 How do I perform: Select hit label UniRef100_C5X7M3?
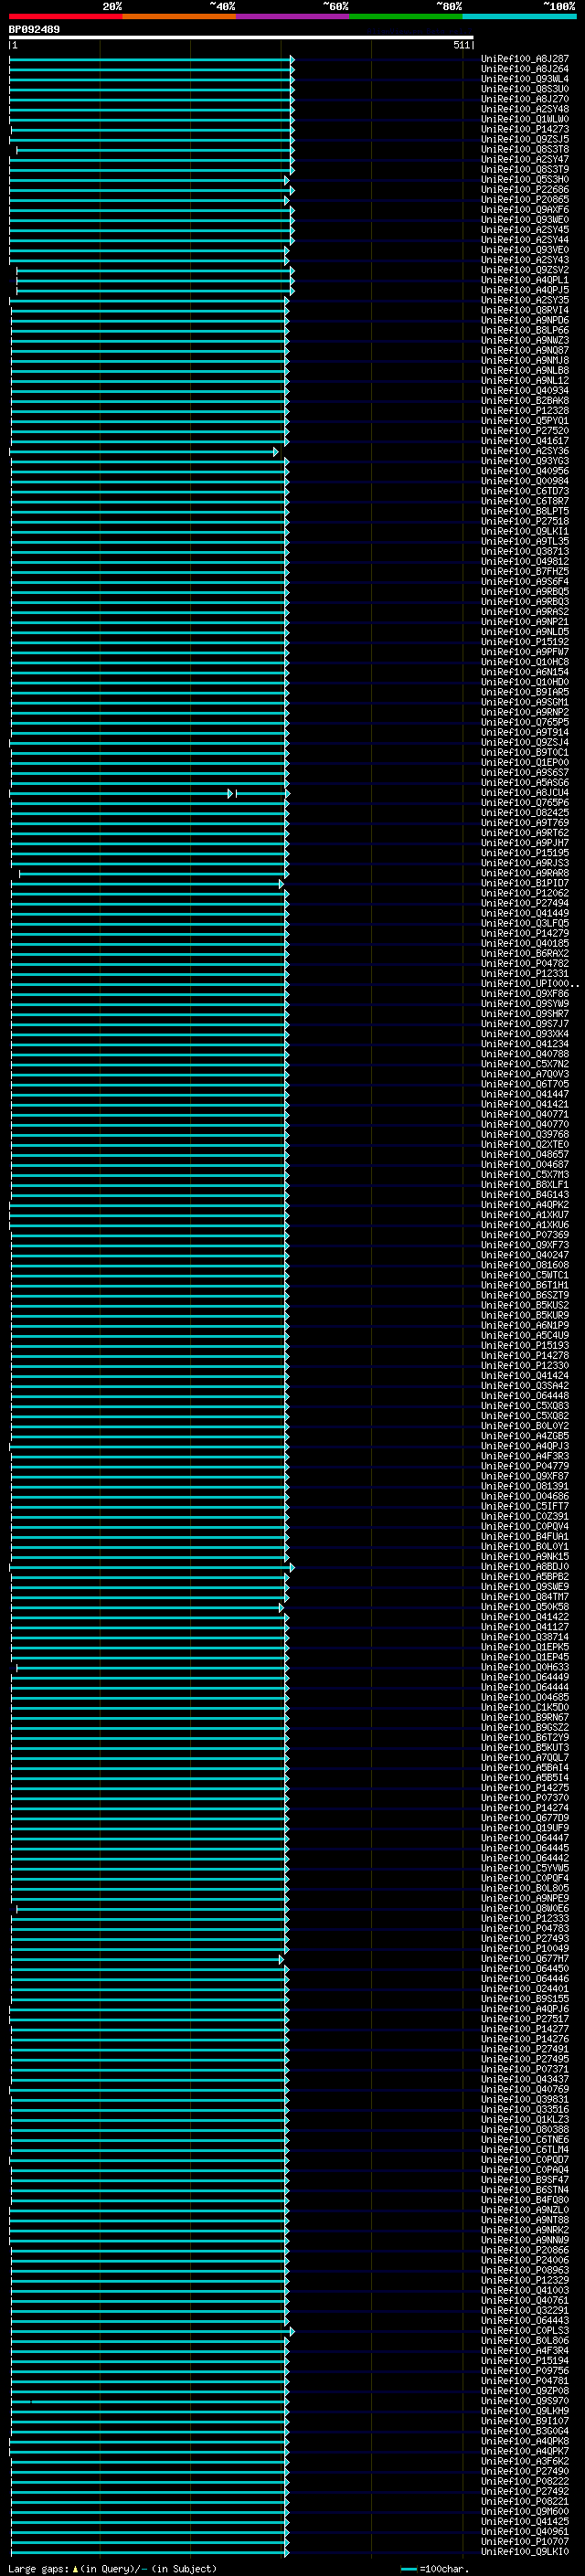pyautogui.click(x=524, y=1174)
